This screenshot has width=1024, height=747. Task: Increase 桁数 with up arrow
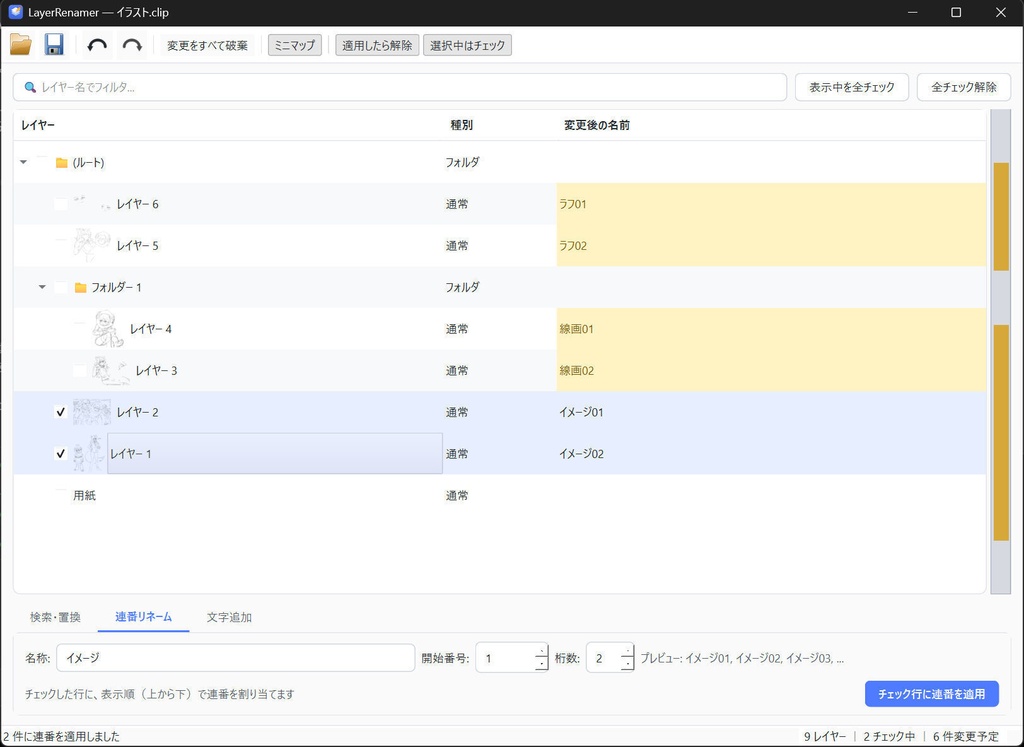(627, 651)
